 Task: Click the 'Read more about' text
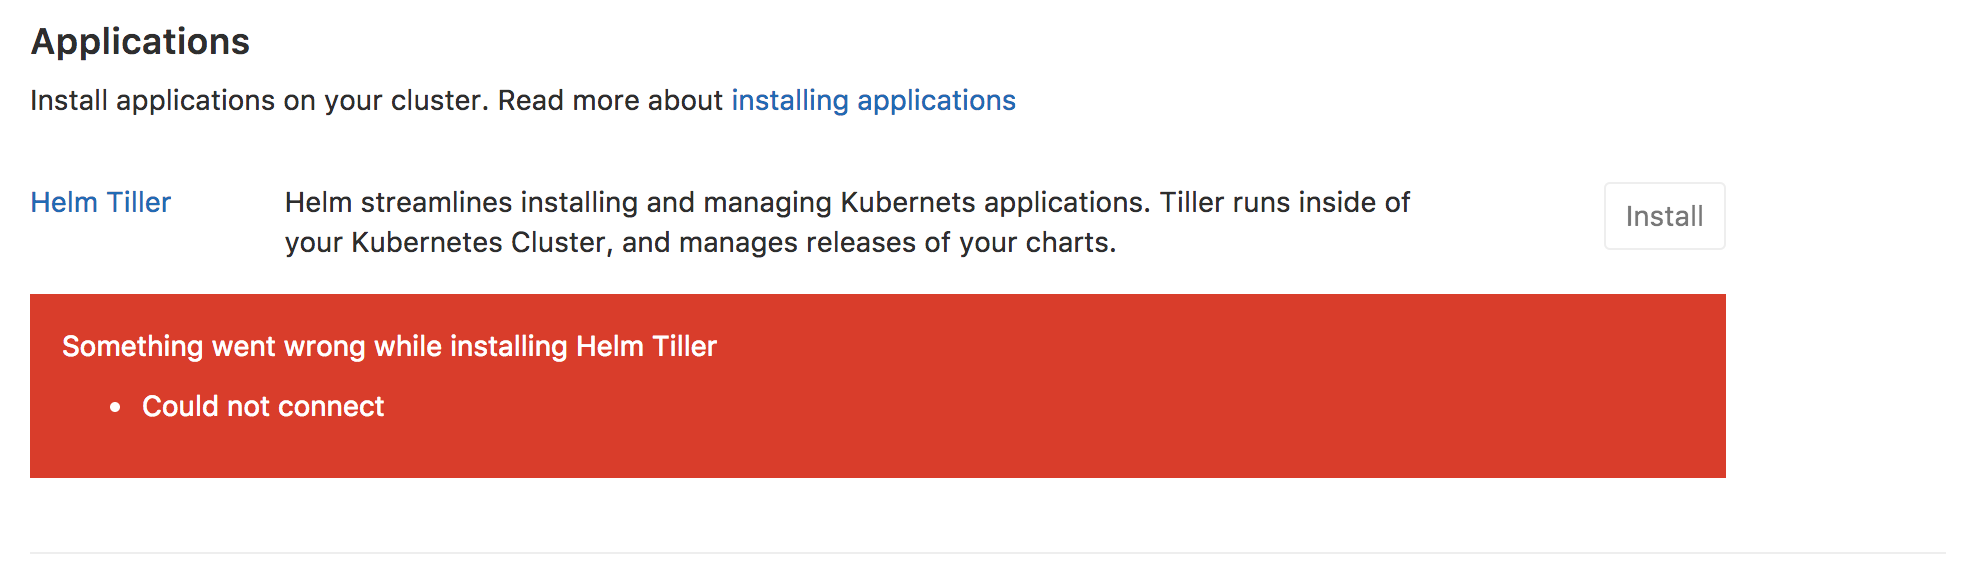tap(610, 100)
